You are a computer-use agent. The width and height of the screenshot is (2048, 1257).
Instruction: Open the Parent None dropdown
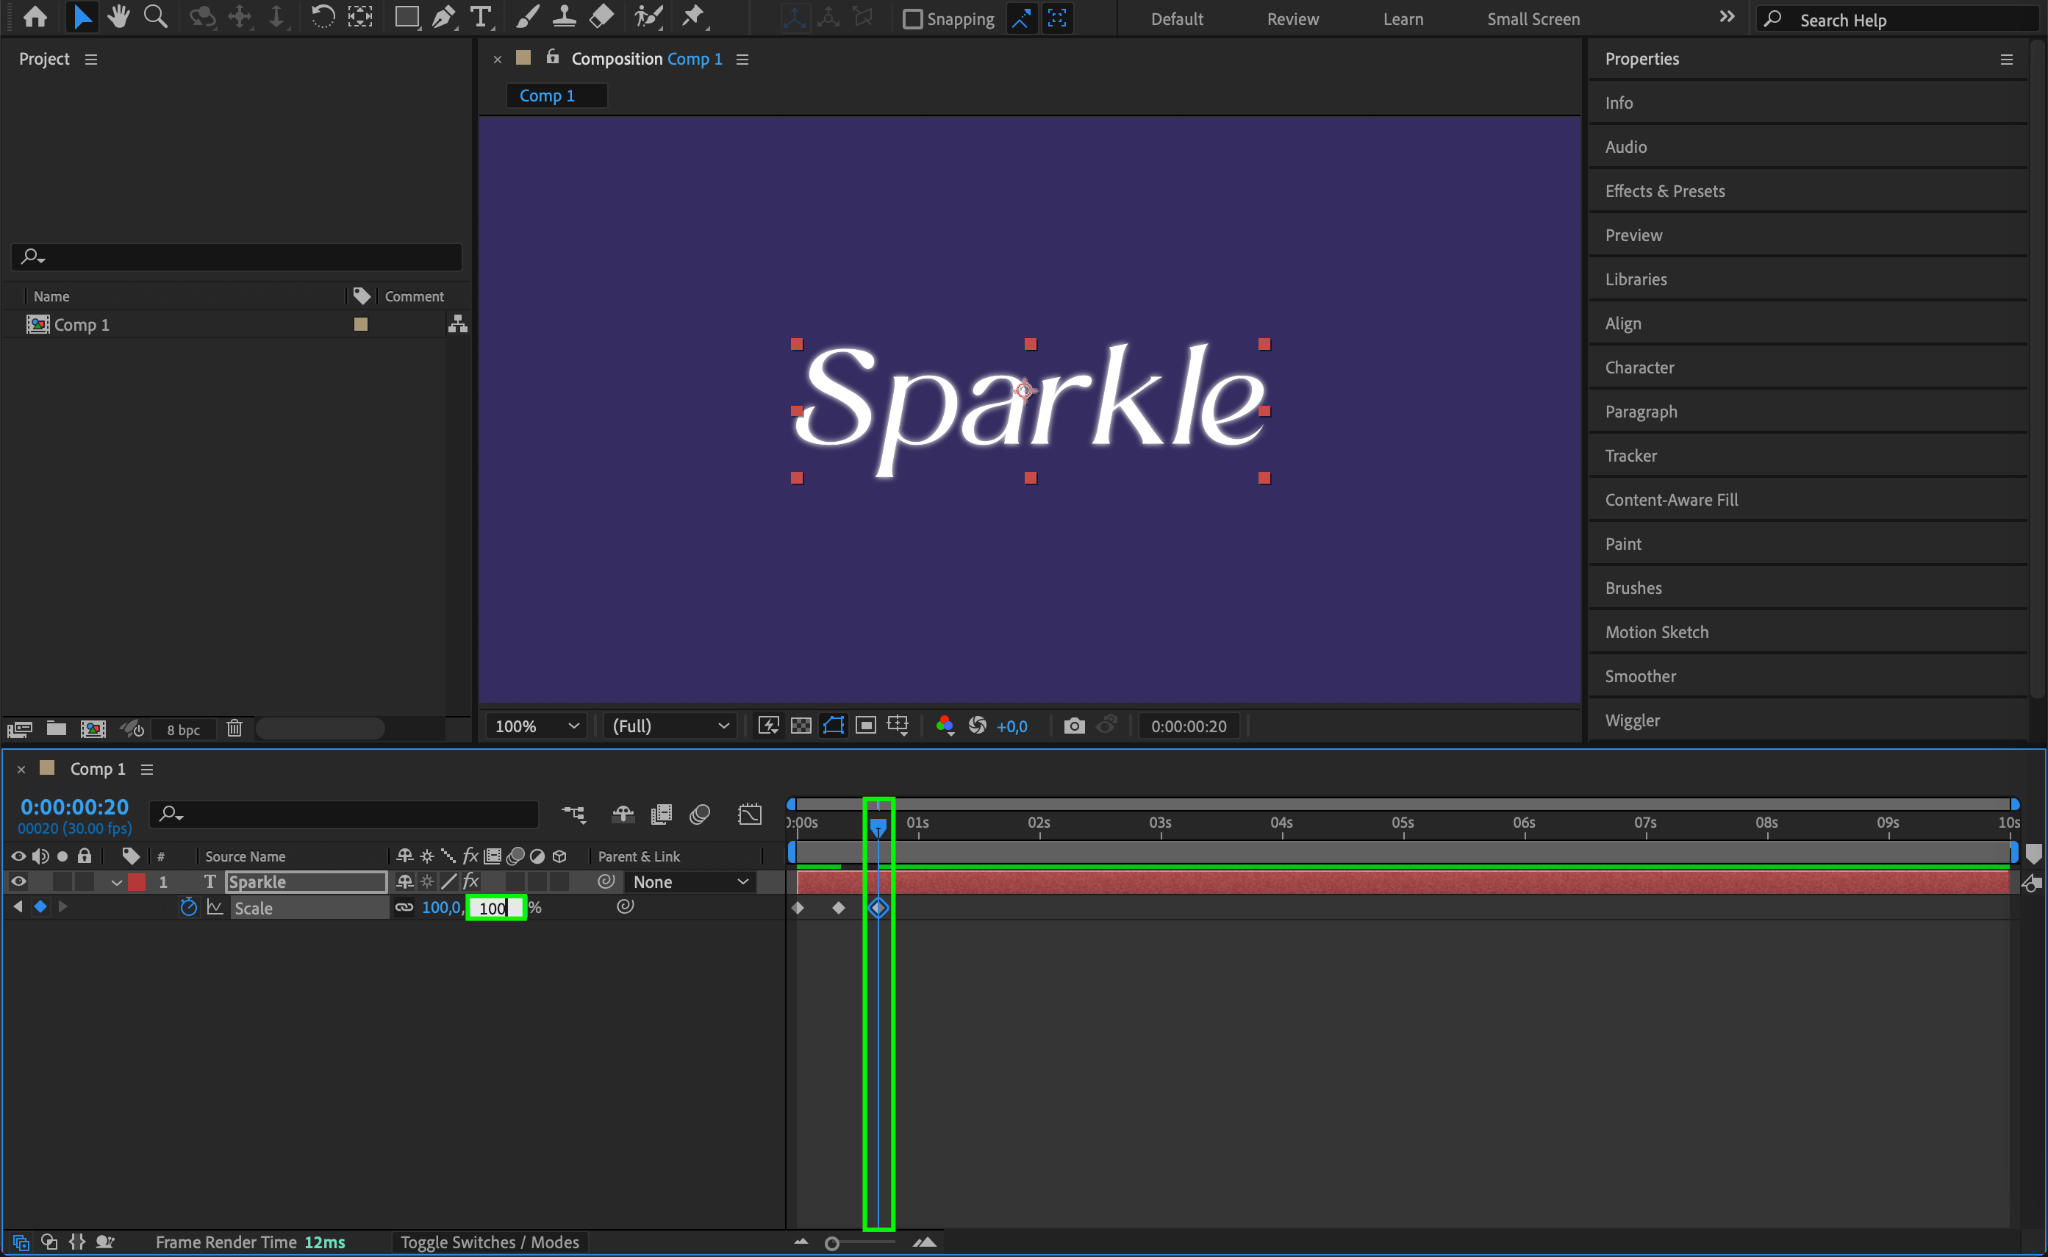(x=690, y=882)
